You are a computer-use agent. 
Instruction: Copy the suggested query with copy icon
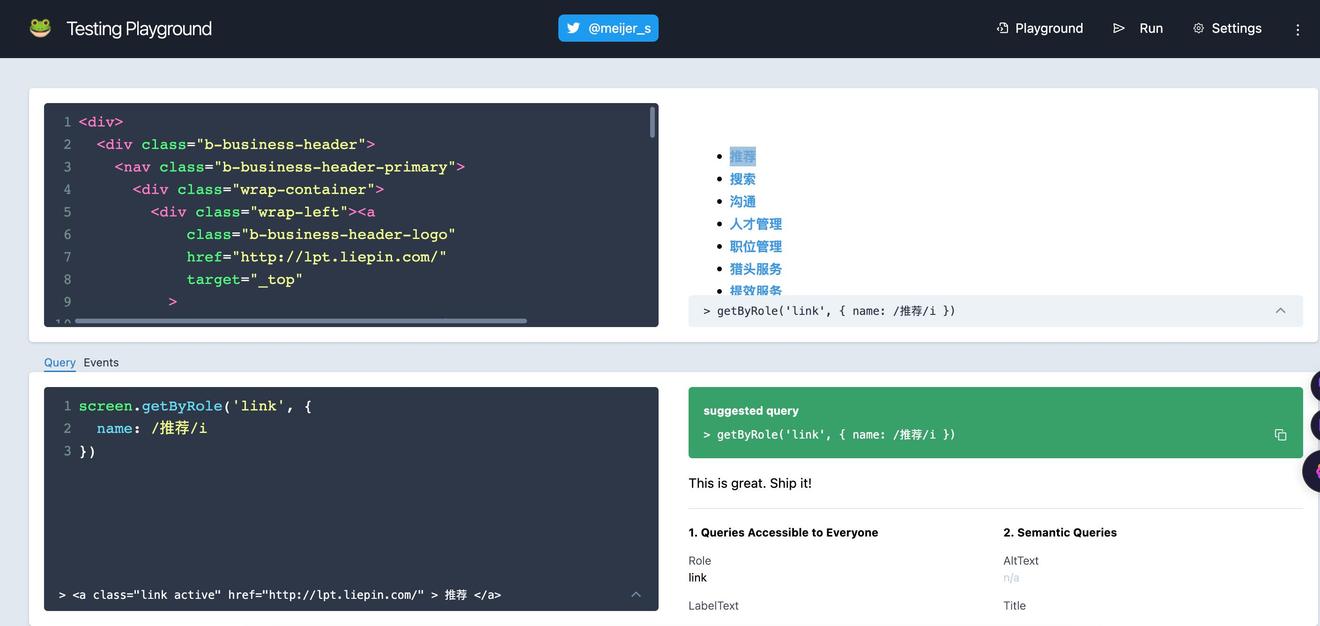point(1280,435)
